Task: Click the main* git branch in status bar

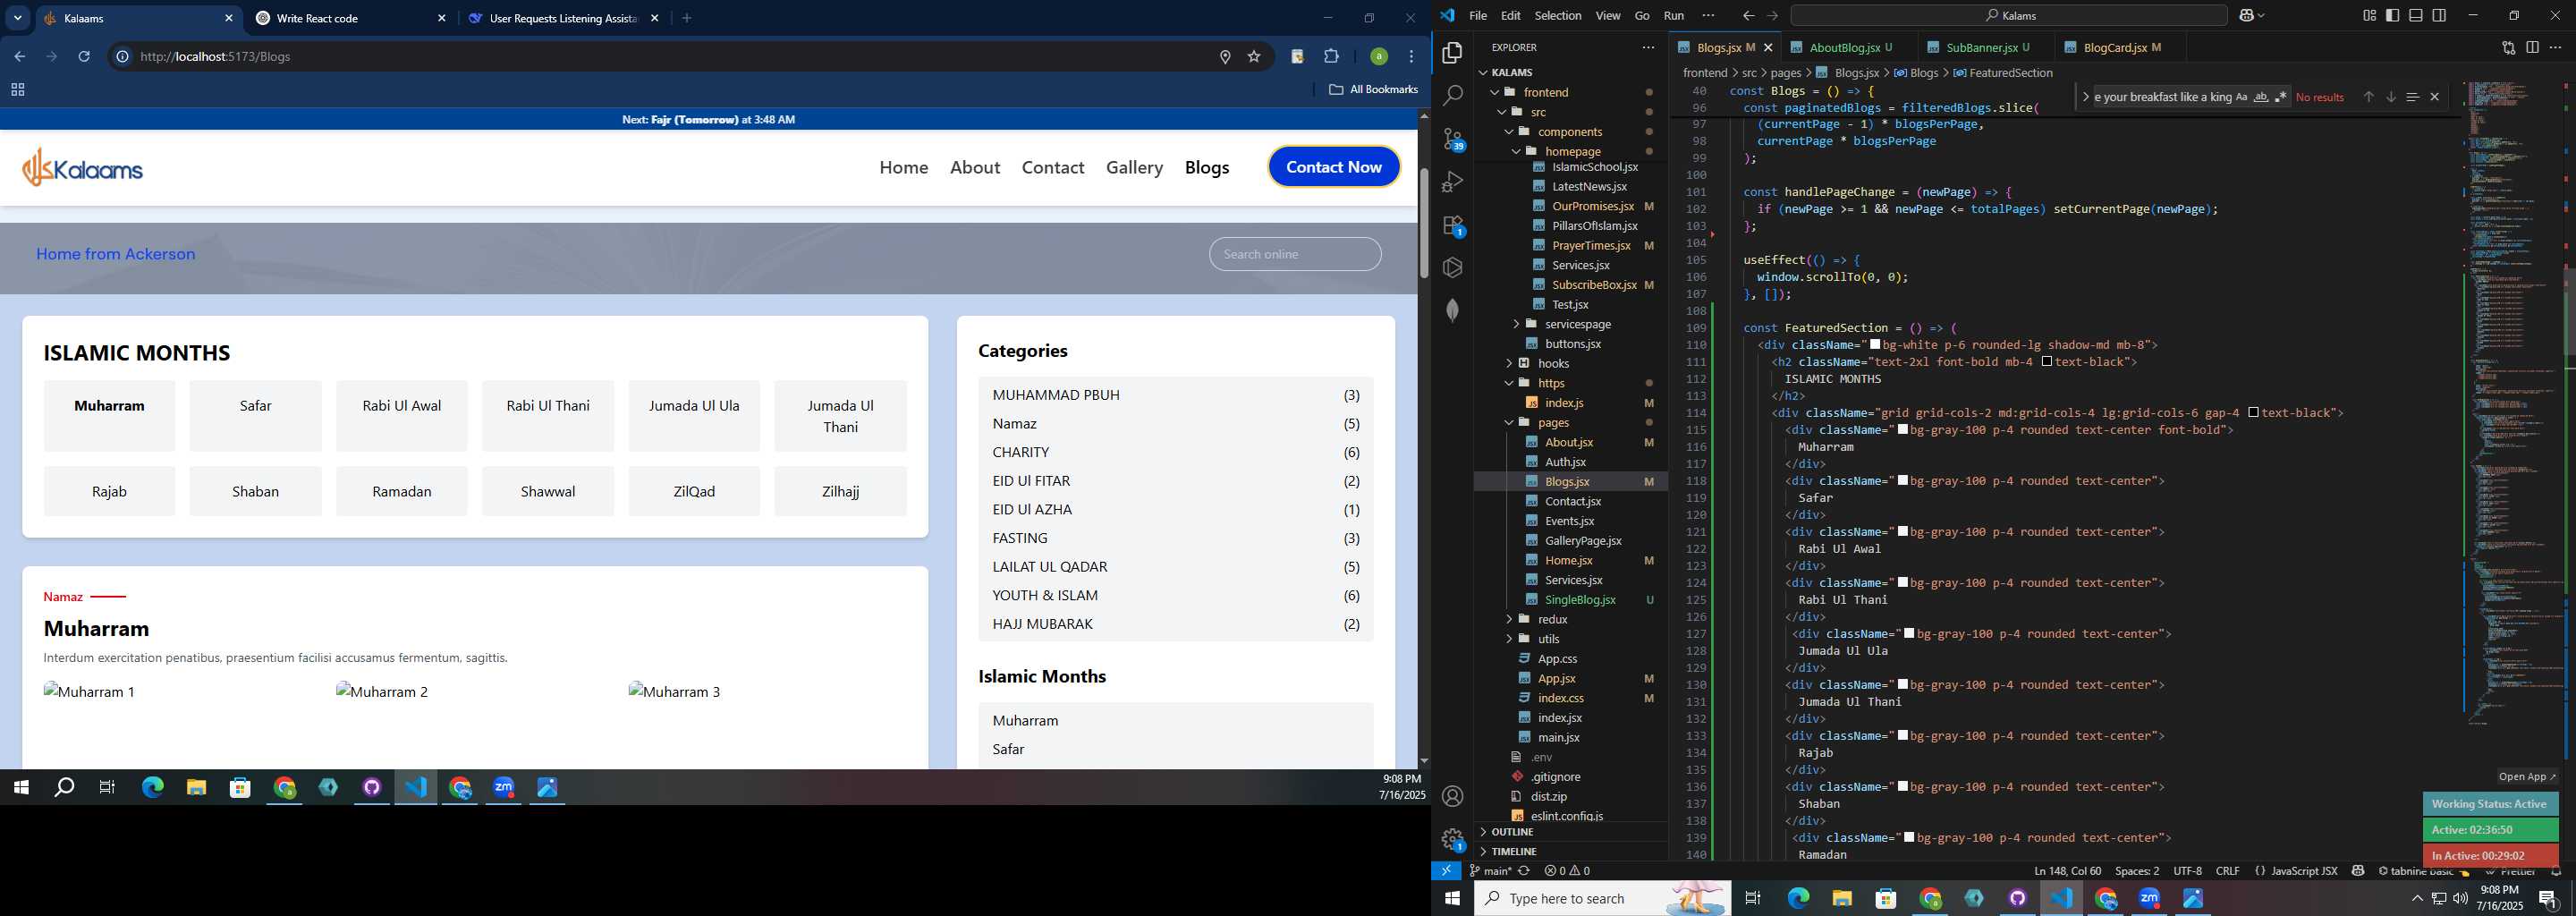Action: coord(1491,871)
